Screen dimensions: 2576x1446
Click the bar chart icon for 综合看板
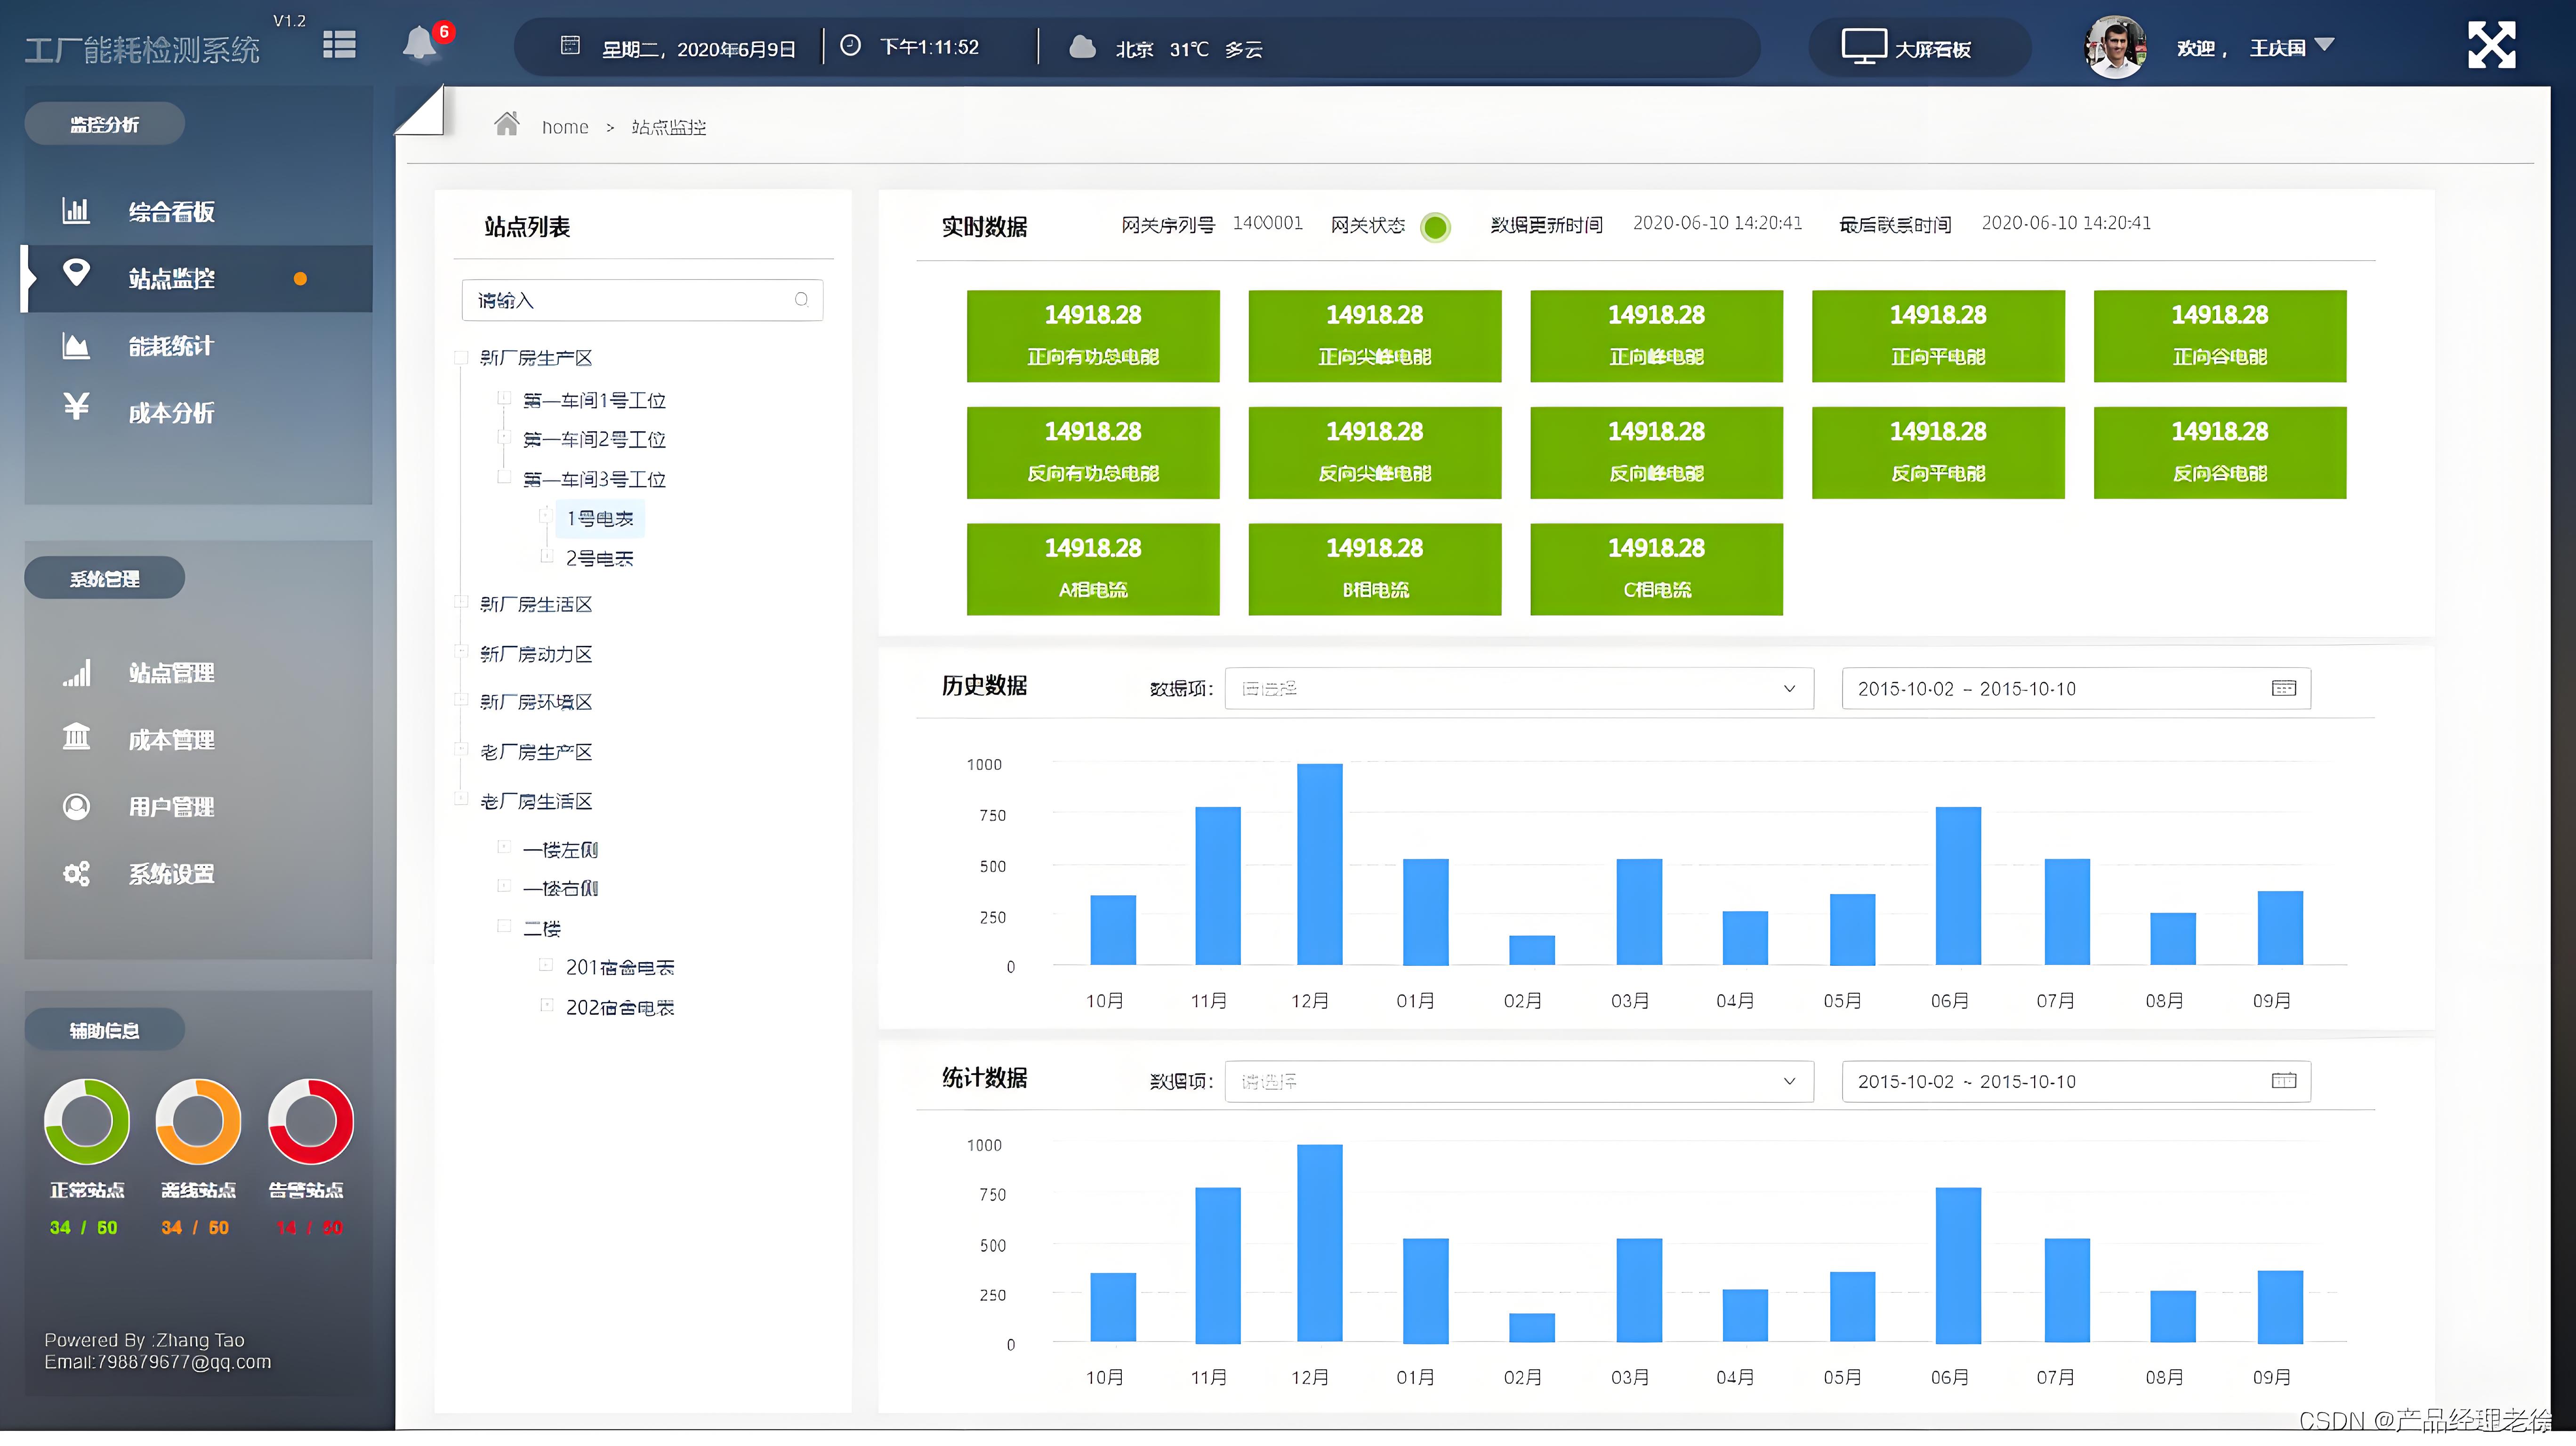click(76, 210)
